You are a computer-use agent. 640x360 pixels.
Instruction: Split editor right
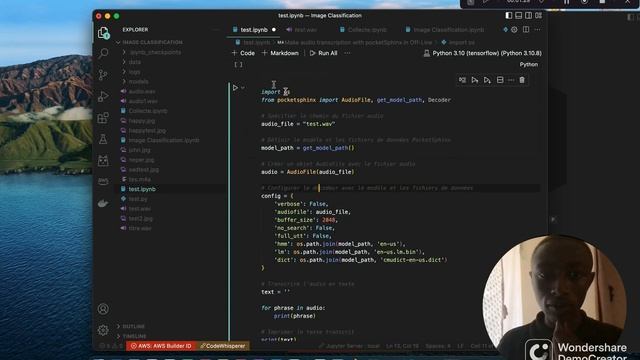526,29
